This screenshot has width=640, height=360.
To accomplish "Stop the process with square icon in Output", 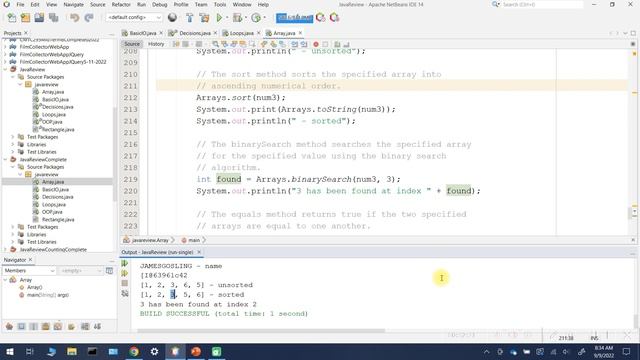I will click(124, 283).
